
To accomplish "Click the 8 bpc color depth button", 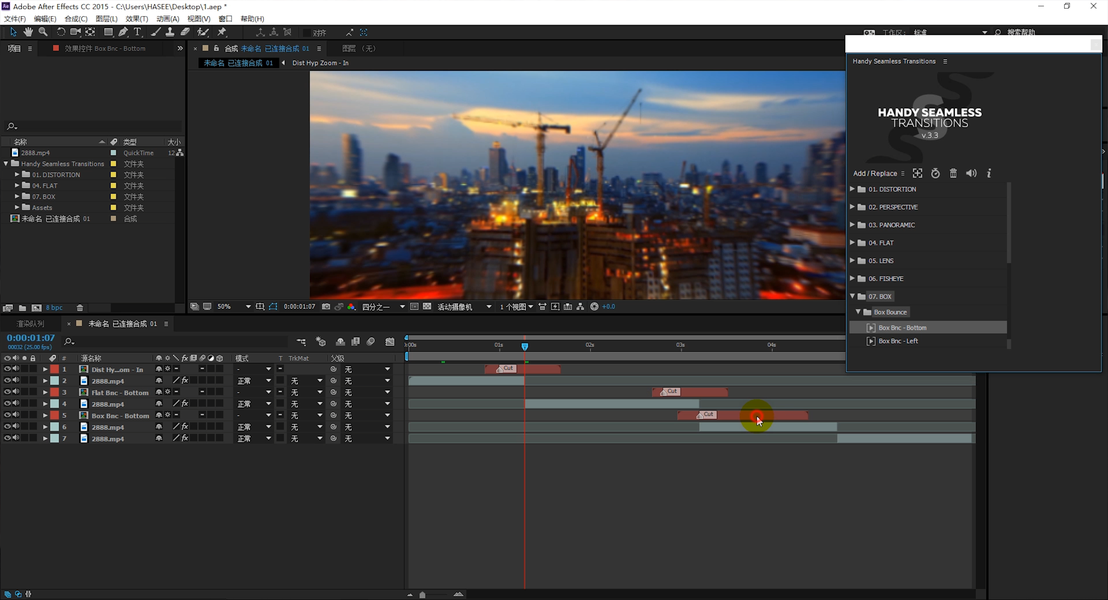I will pyautogui.click(x=54, y=307).
